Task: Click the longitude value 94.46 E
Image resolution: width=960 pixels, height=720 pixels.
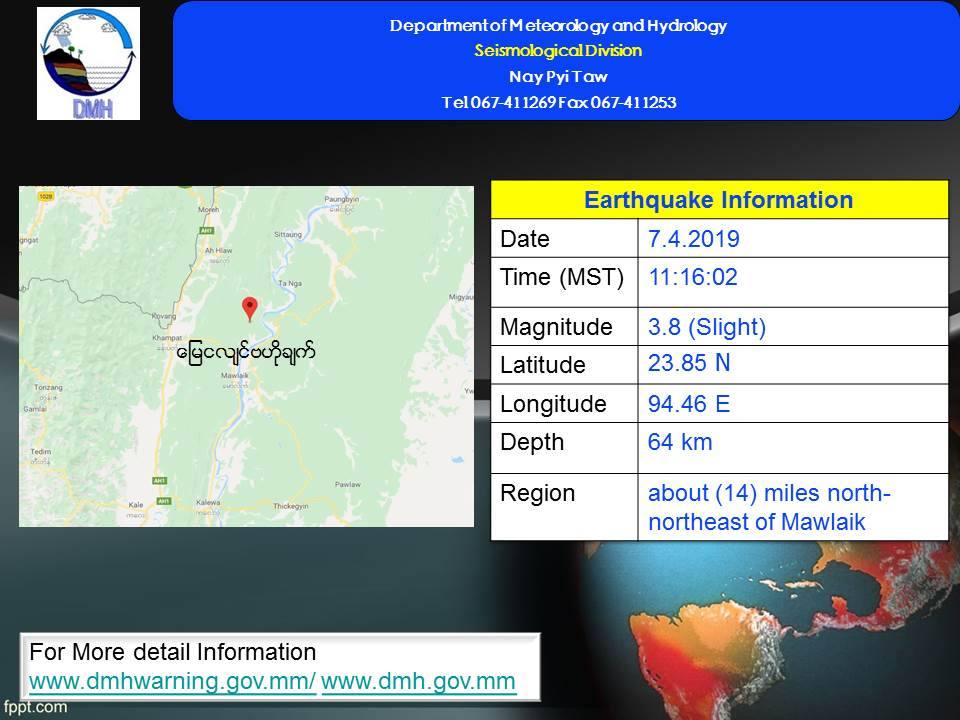Action: click(x=689, y=404)
